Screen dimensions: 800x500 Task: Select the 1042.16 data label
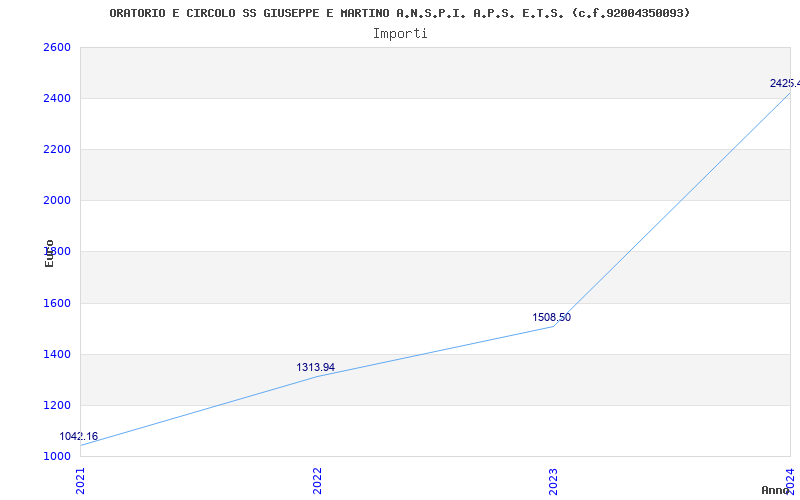pyautogui.click(x=79, y=436)
